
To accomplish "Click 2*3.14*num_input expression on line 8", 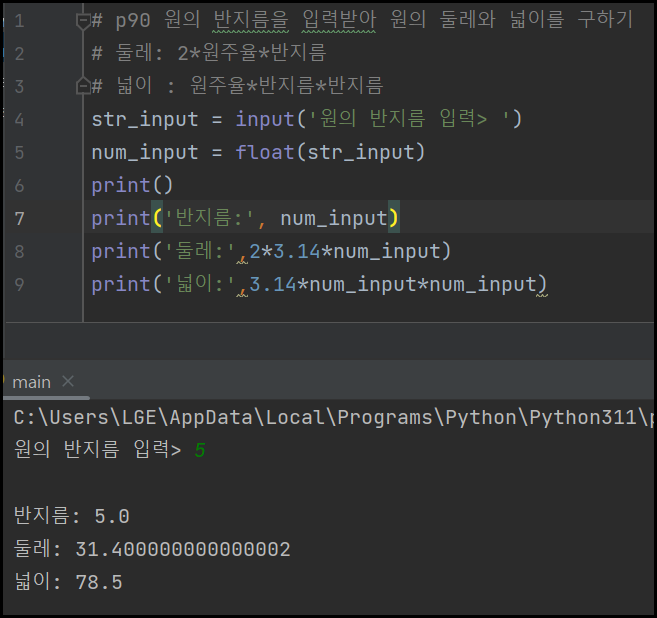I will point(345,251).
